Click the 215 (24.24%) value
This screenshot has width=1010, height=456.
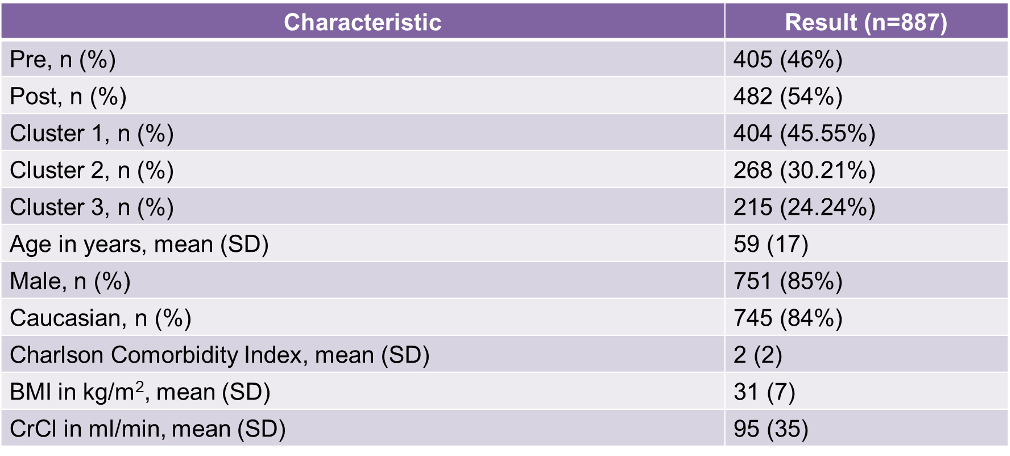805,207
